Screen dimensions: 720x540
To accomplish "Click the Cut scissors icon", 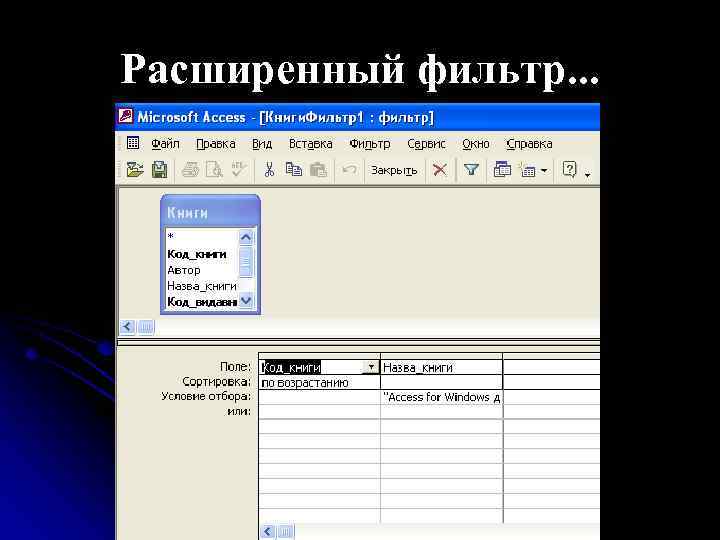I will pos(269,170).
